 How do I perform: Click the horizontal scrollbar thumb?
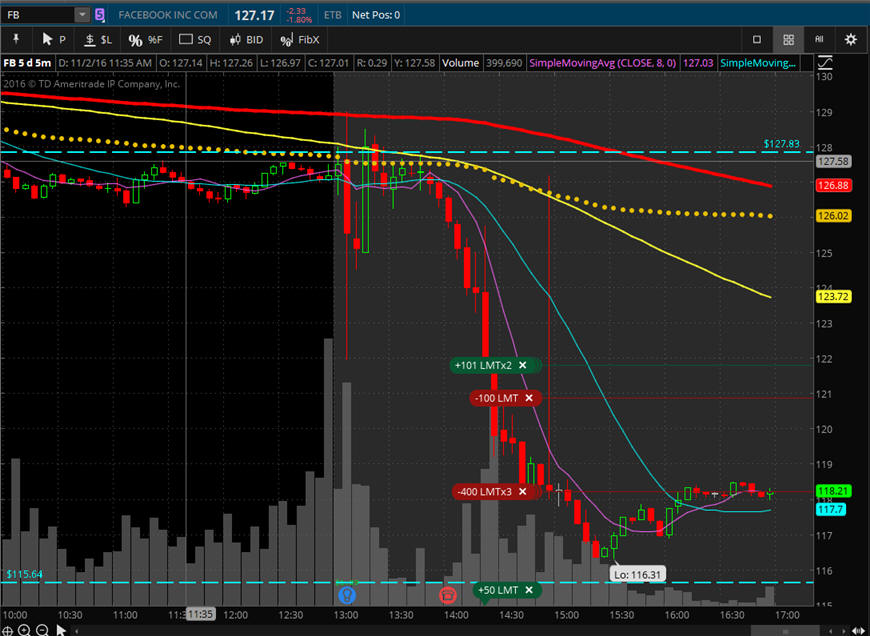787,630
